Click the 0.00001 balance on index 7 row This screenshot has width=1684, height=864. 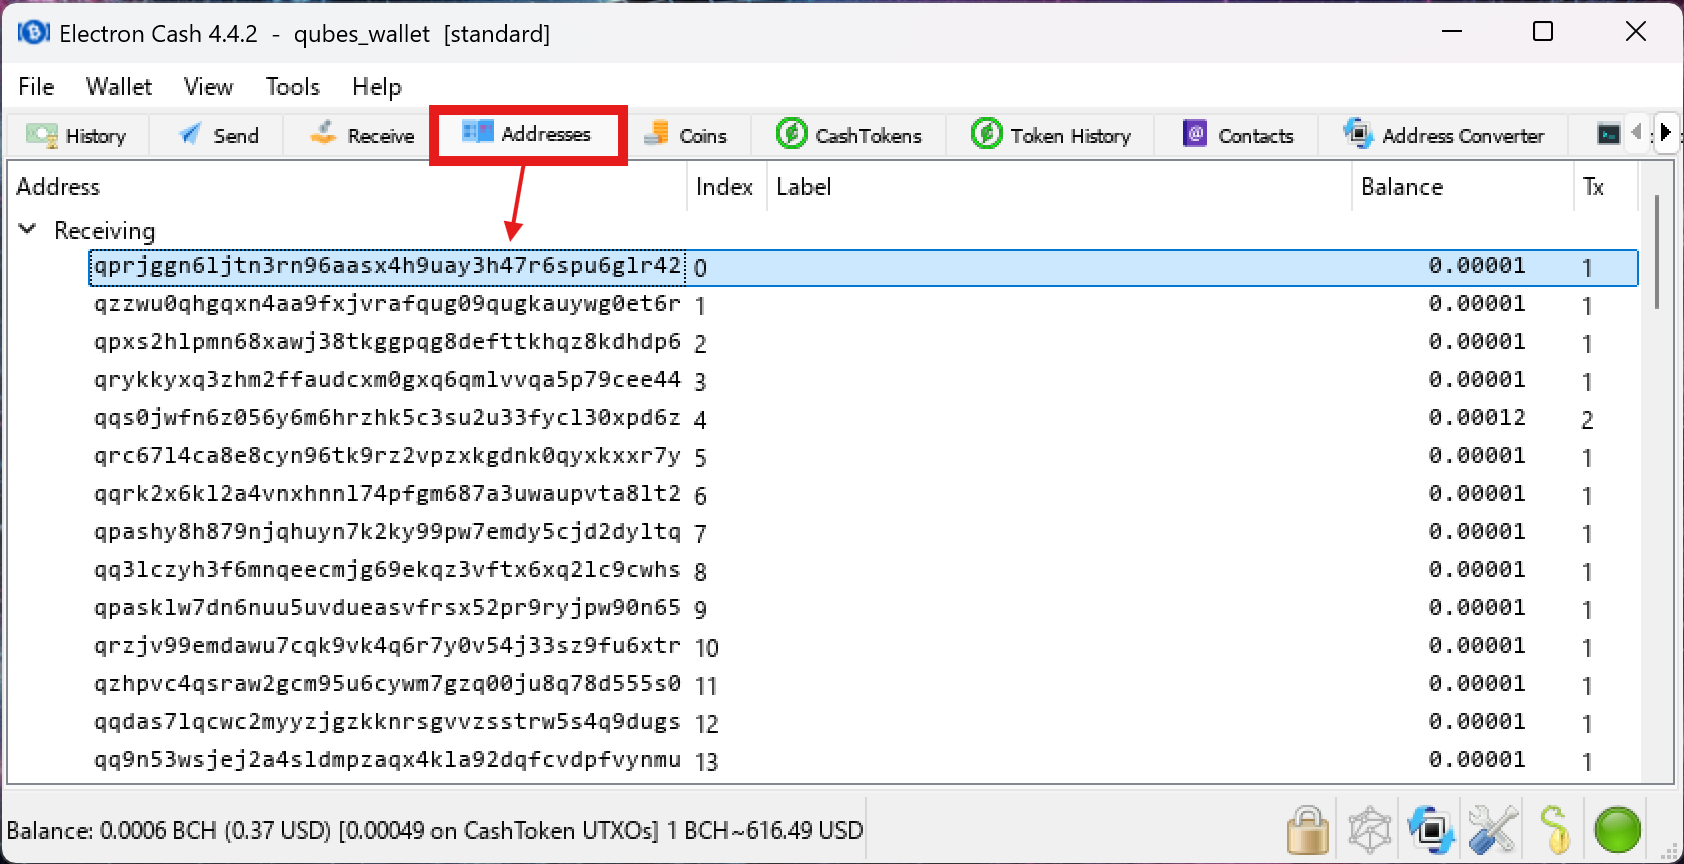(x=1477, y=532)
